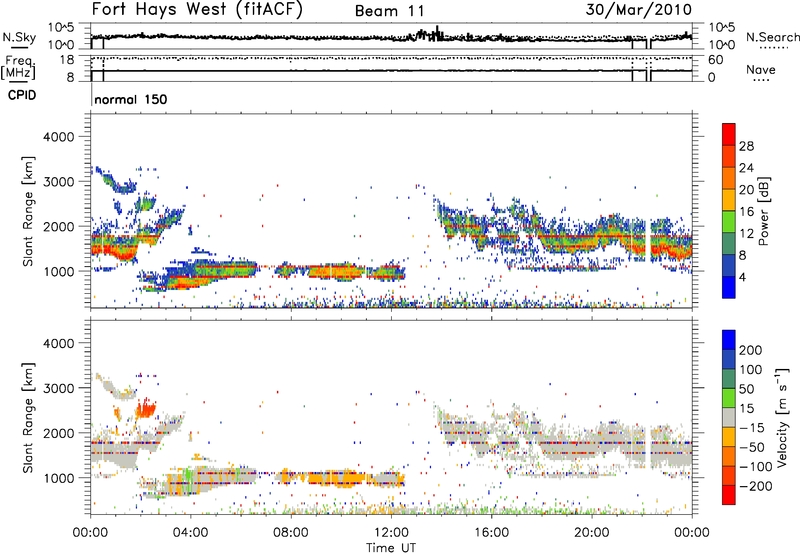This screenshot has width=800, height=554.
Task: Click the 'normal 150' CPID text
Action: point(131,99)
